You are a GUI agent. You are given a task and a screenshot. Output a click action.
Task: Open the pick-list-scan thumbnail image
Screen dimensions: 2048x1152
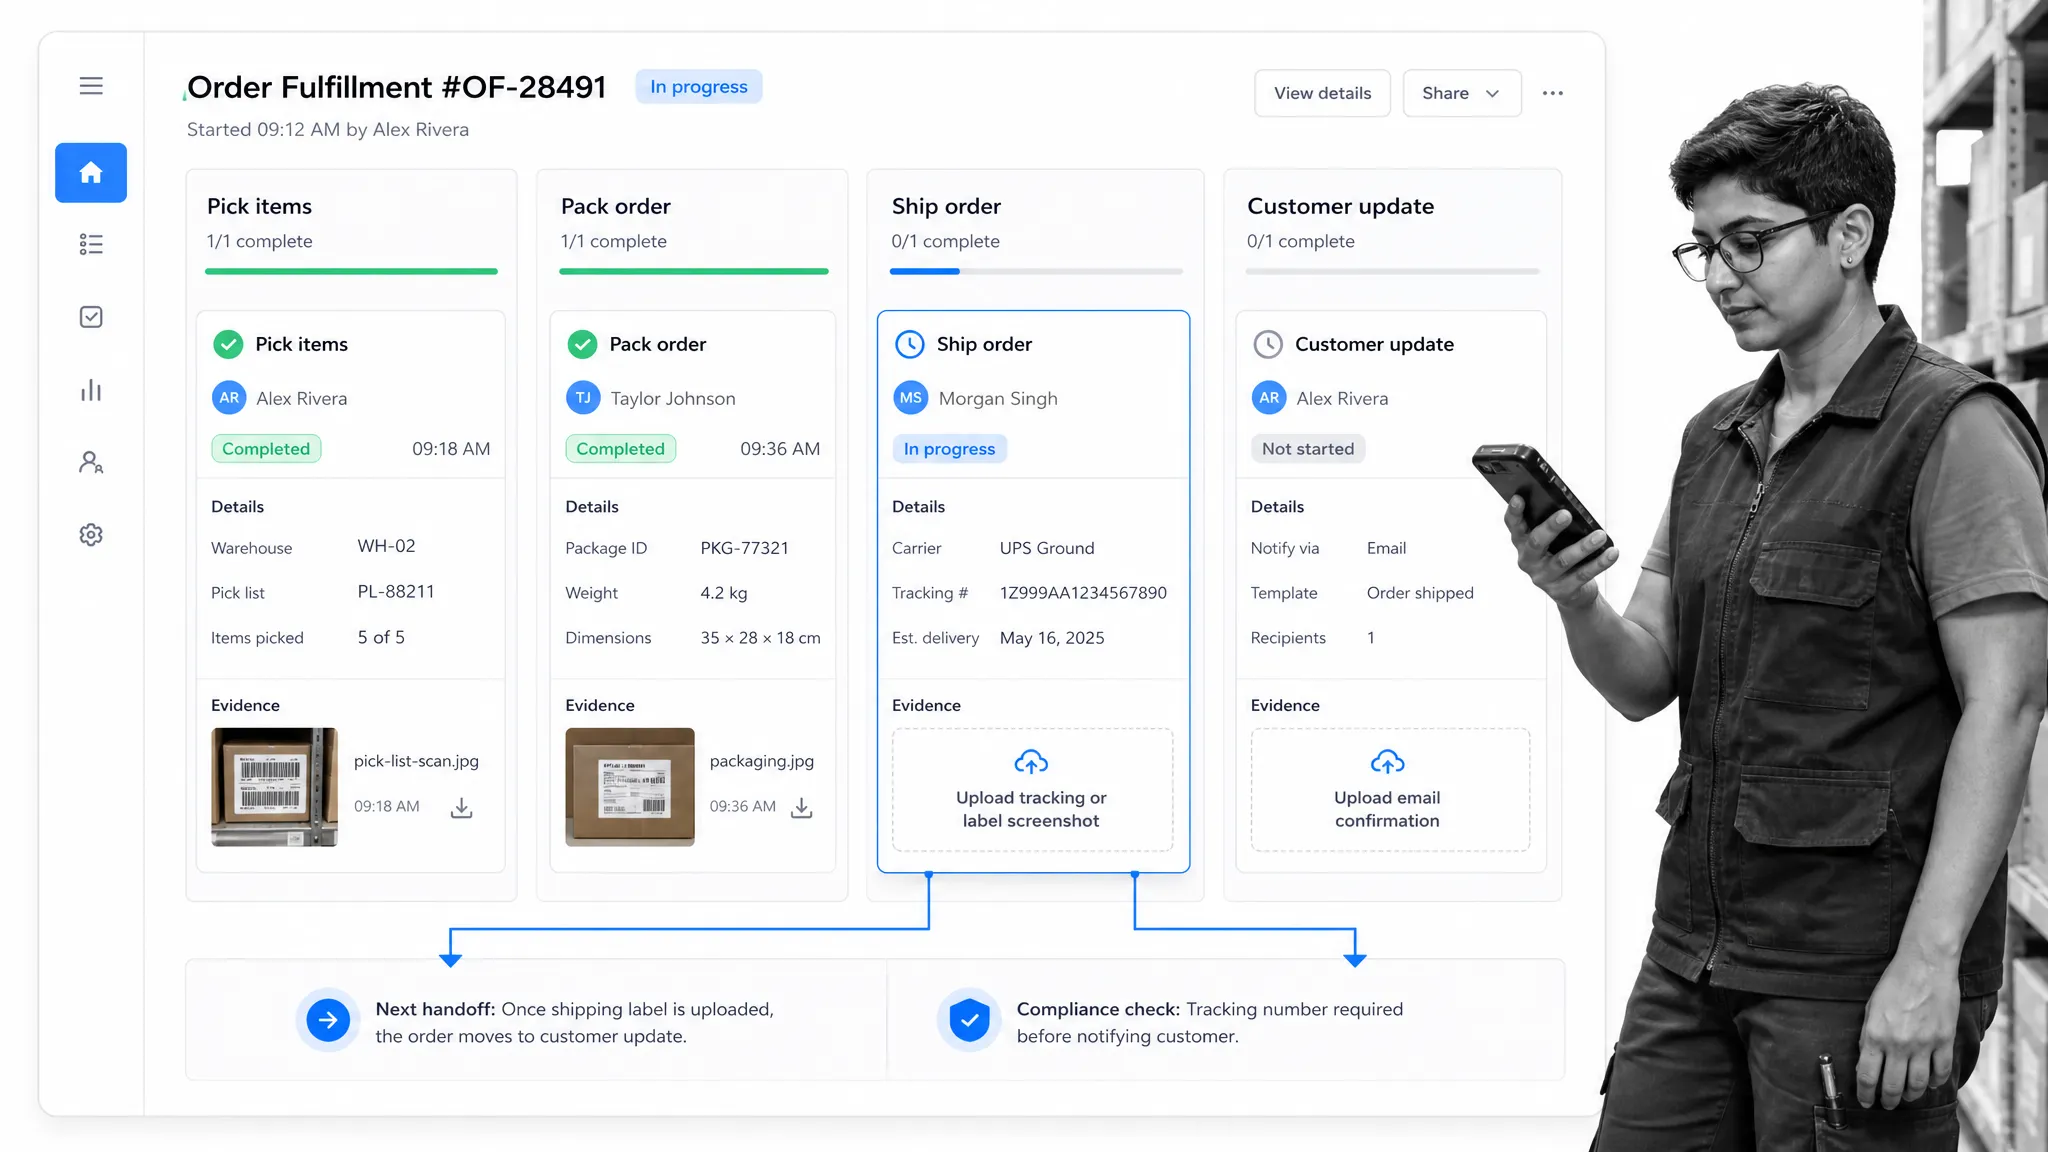click(274, 787)
